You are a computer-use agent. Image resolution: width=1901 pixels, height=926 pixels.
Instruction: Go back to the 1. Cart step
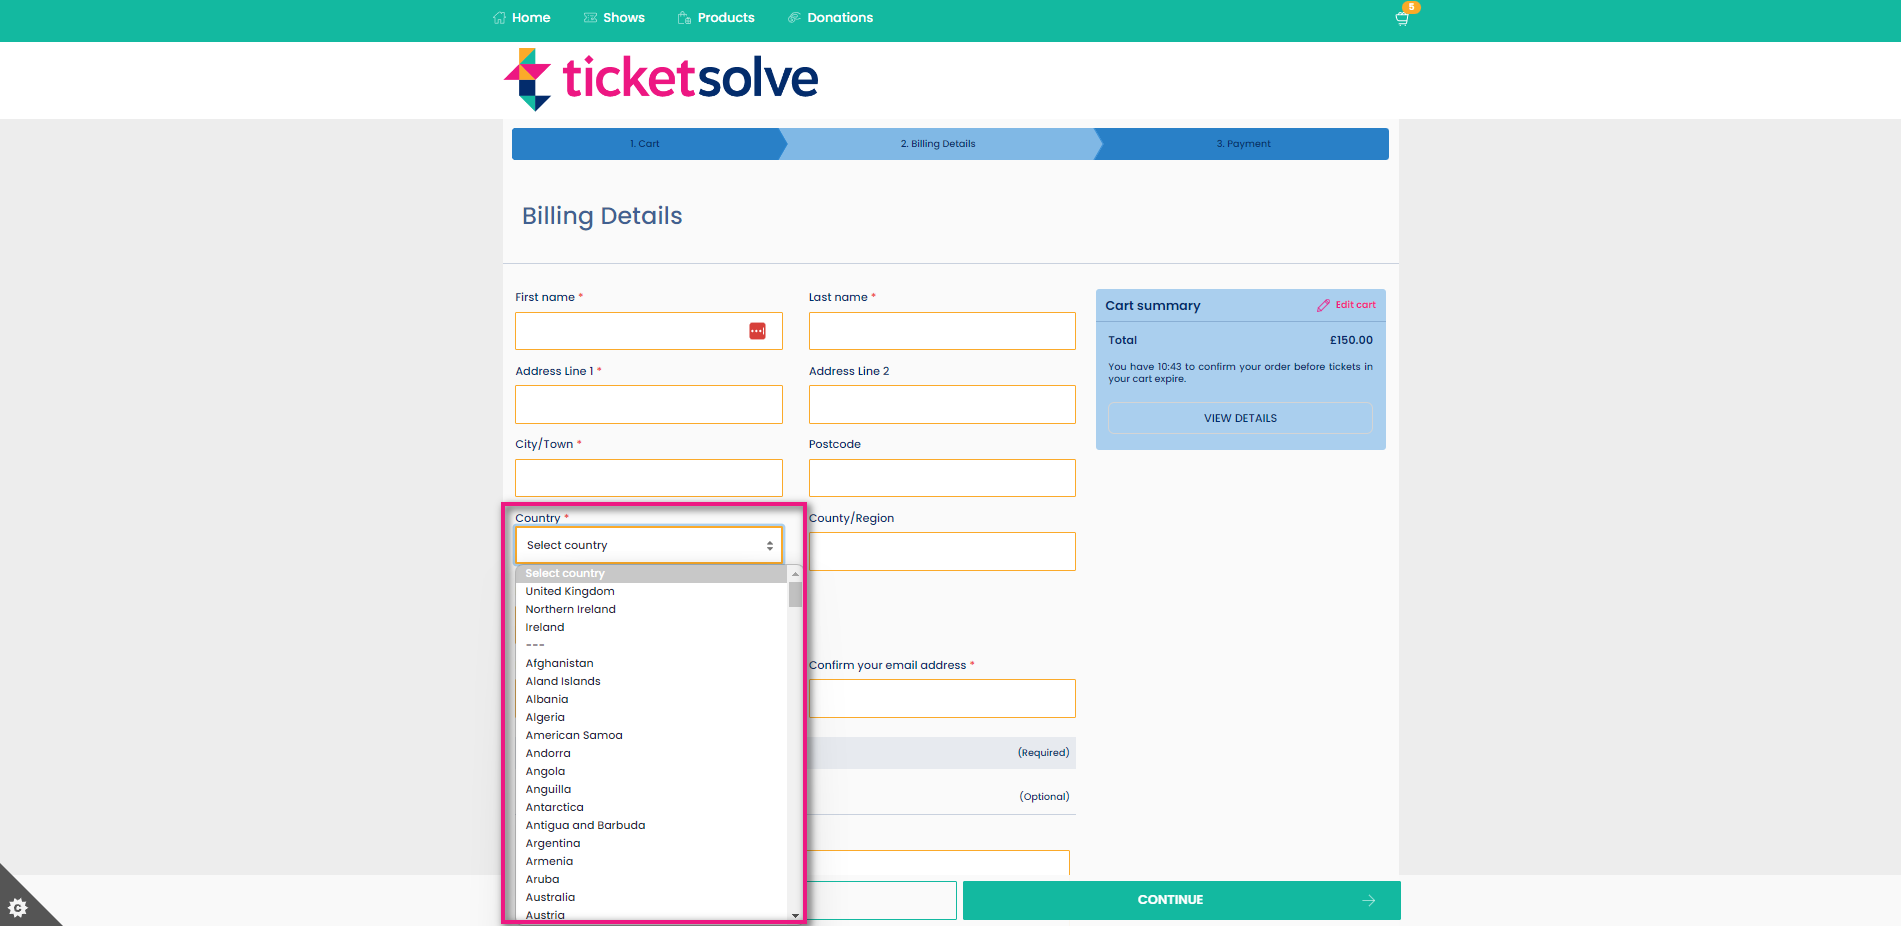tap(644, 143)
